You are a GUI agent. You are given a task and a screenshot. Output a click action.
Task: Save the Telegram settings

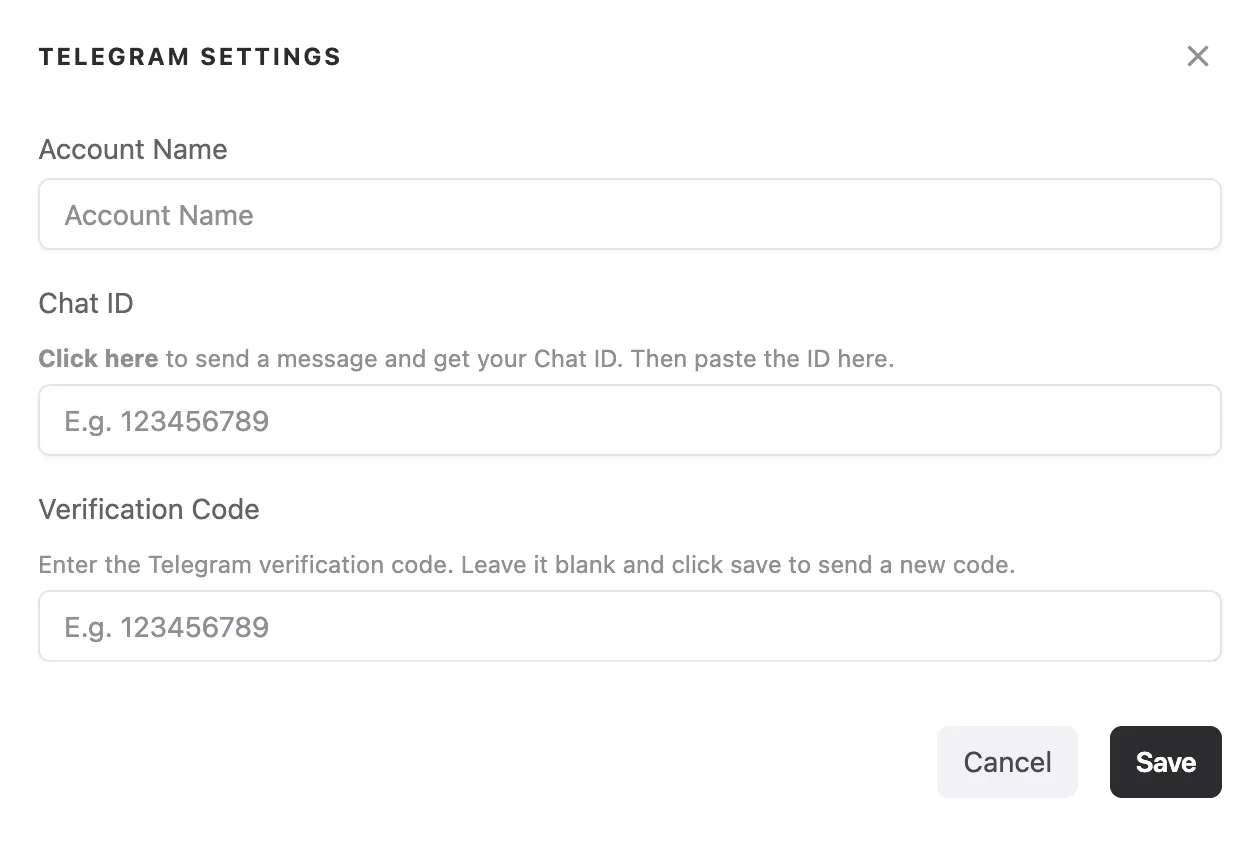point(1165,762)
